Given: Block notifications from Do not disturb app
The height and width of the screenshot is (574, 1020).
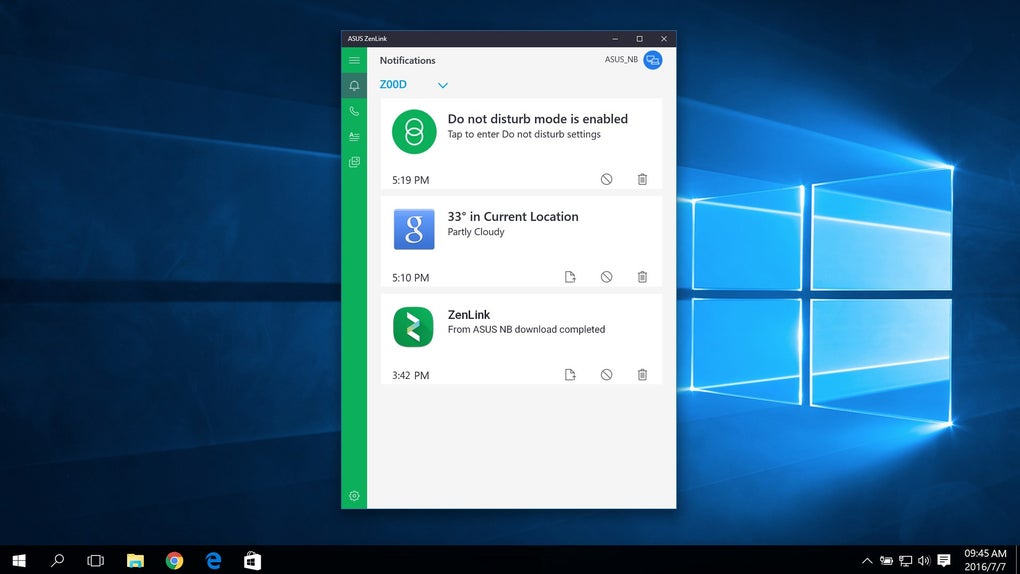Looking at the screenshot, I should coord(606,180).
